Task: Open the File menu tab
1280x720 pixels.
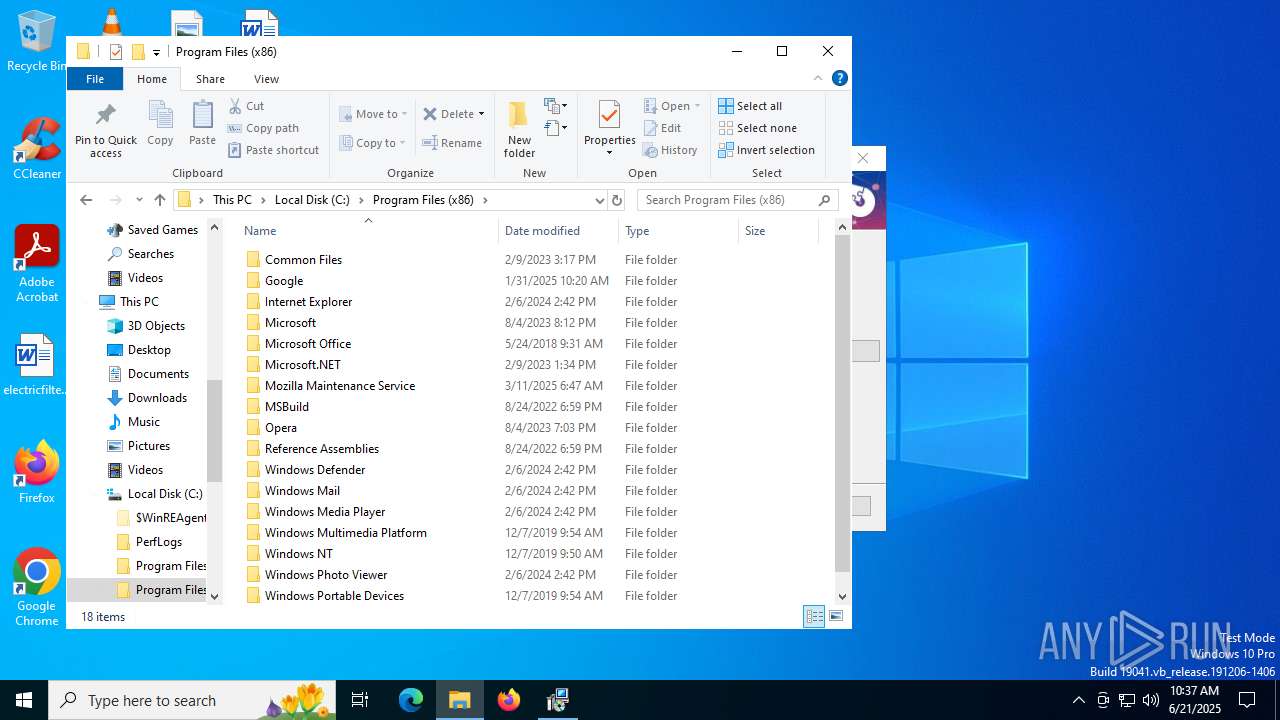Action: coord(95,79)
